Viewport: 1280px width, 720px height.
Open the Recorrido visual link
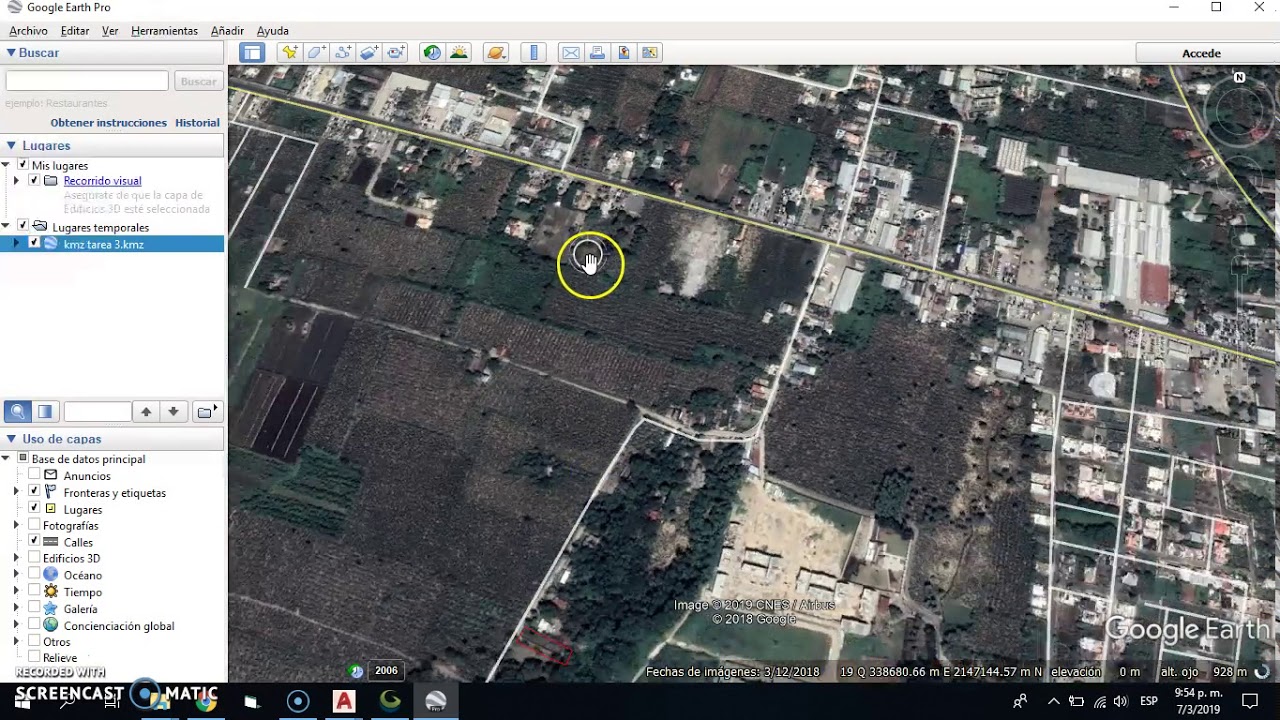click(x=102, y=181)
